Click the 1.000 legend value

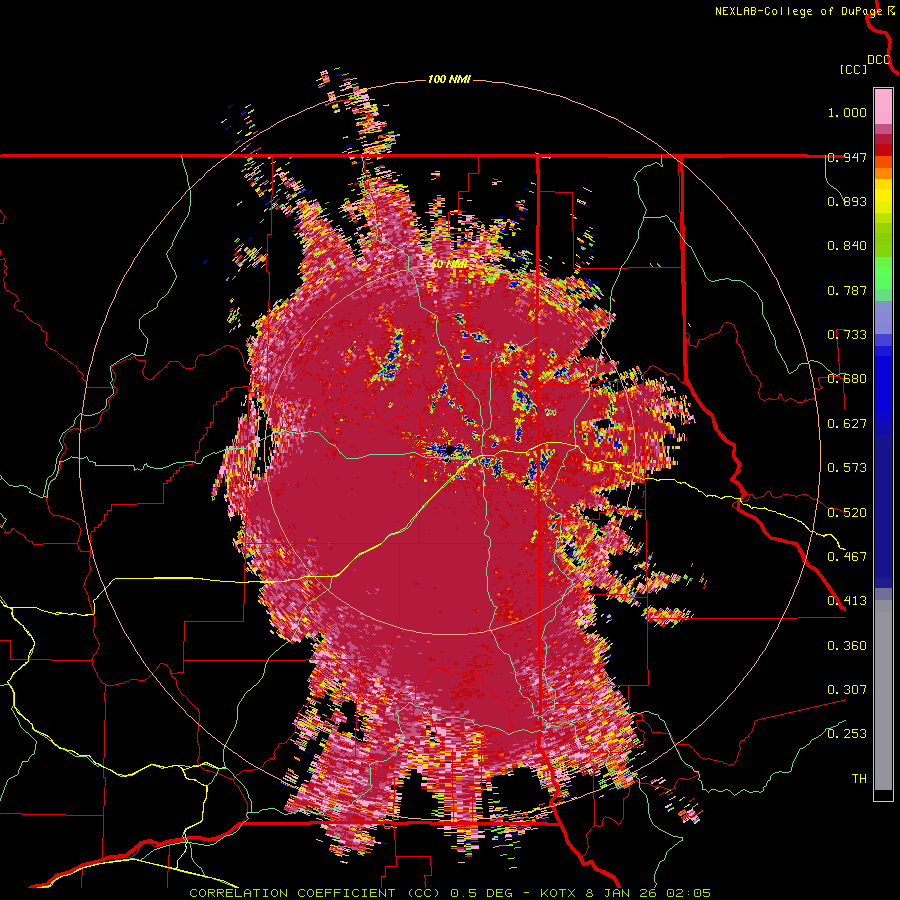[x=847, y=112]
